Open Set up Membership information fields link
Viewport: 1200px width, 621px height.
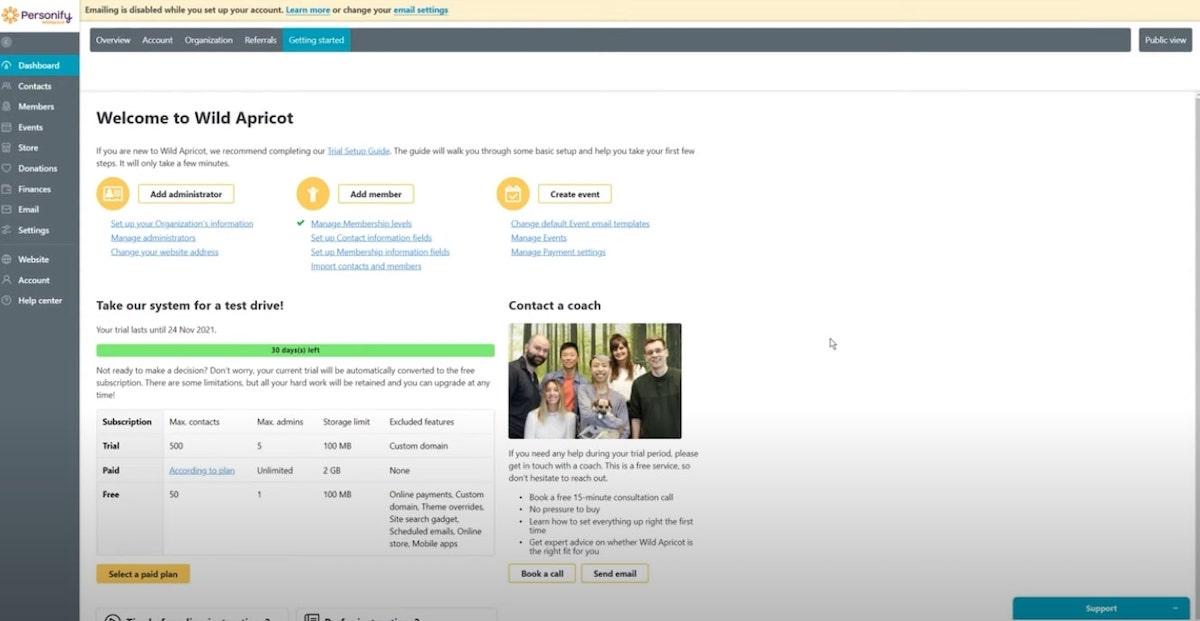click(x=380, y=252)
